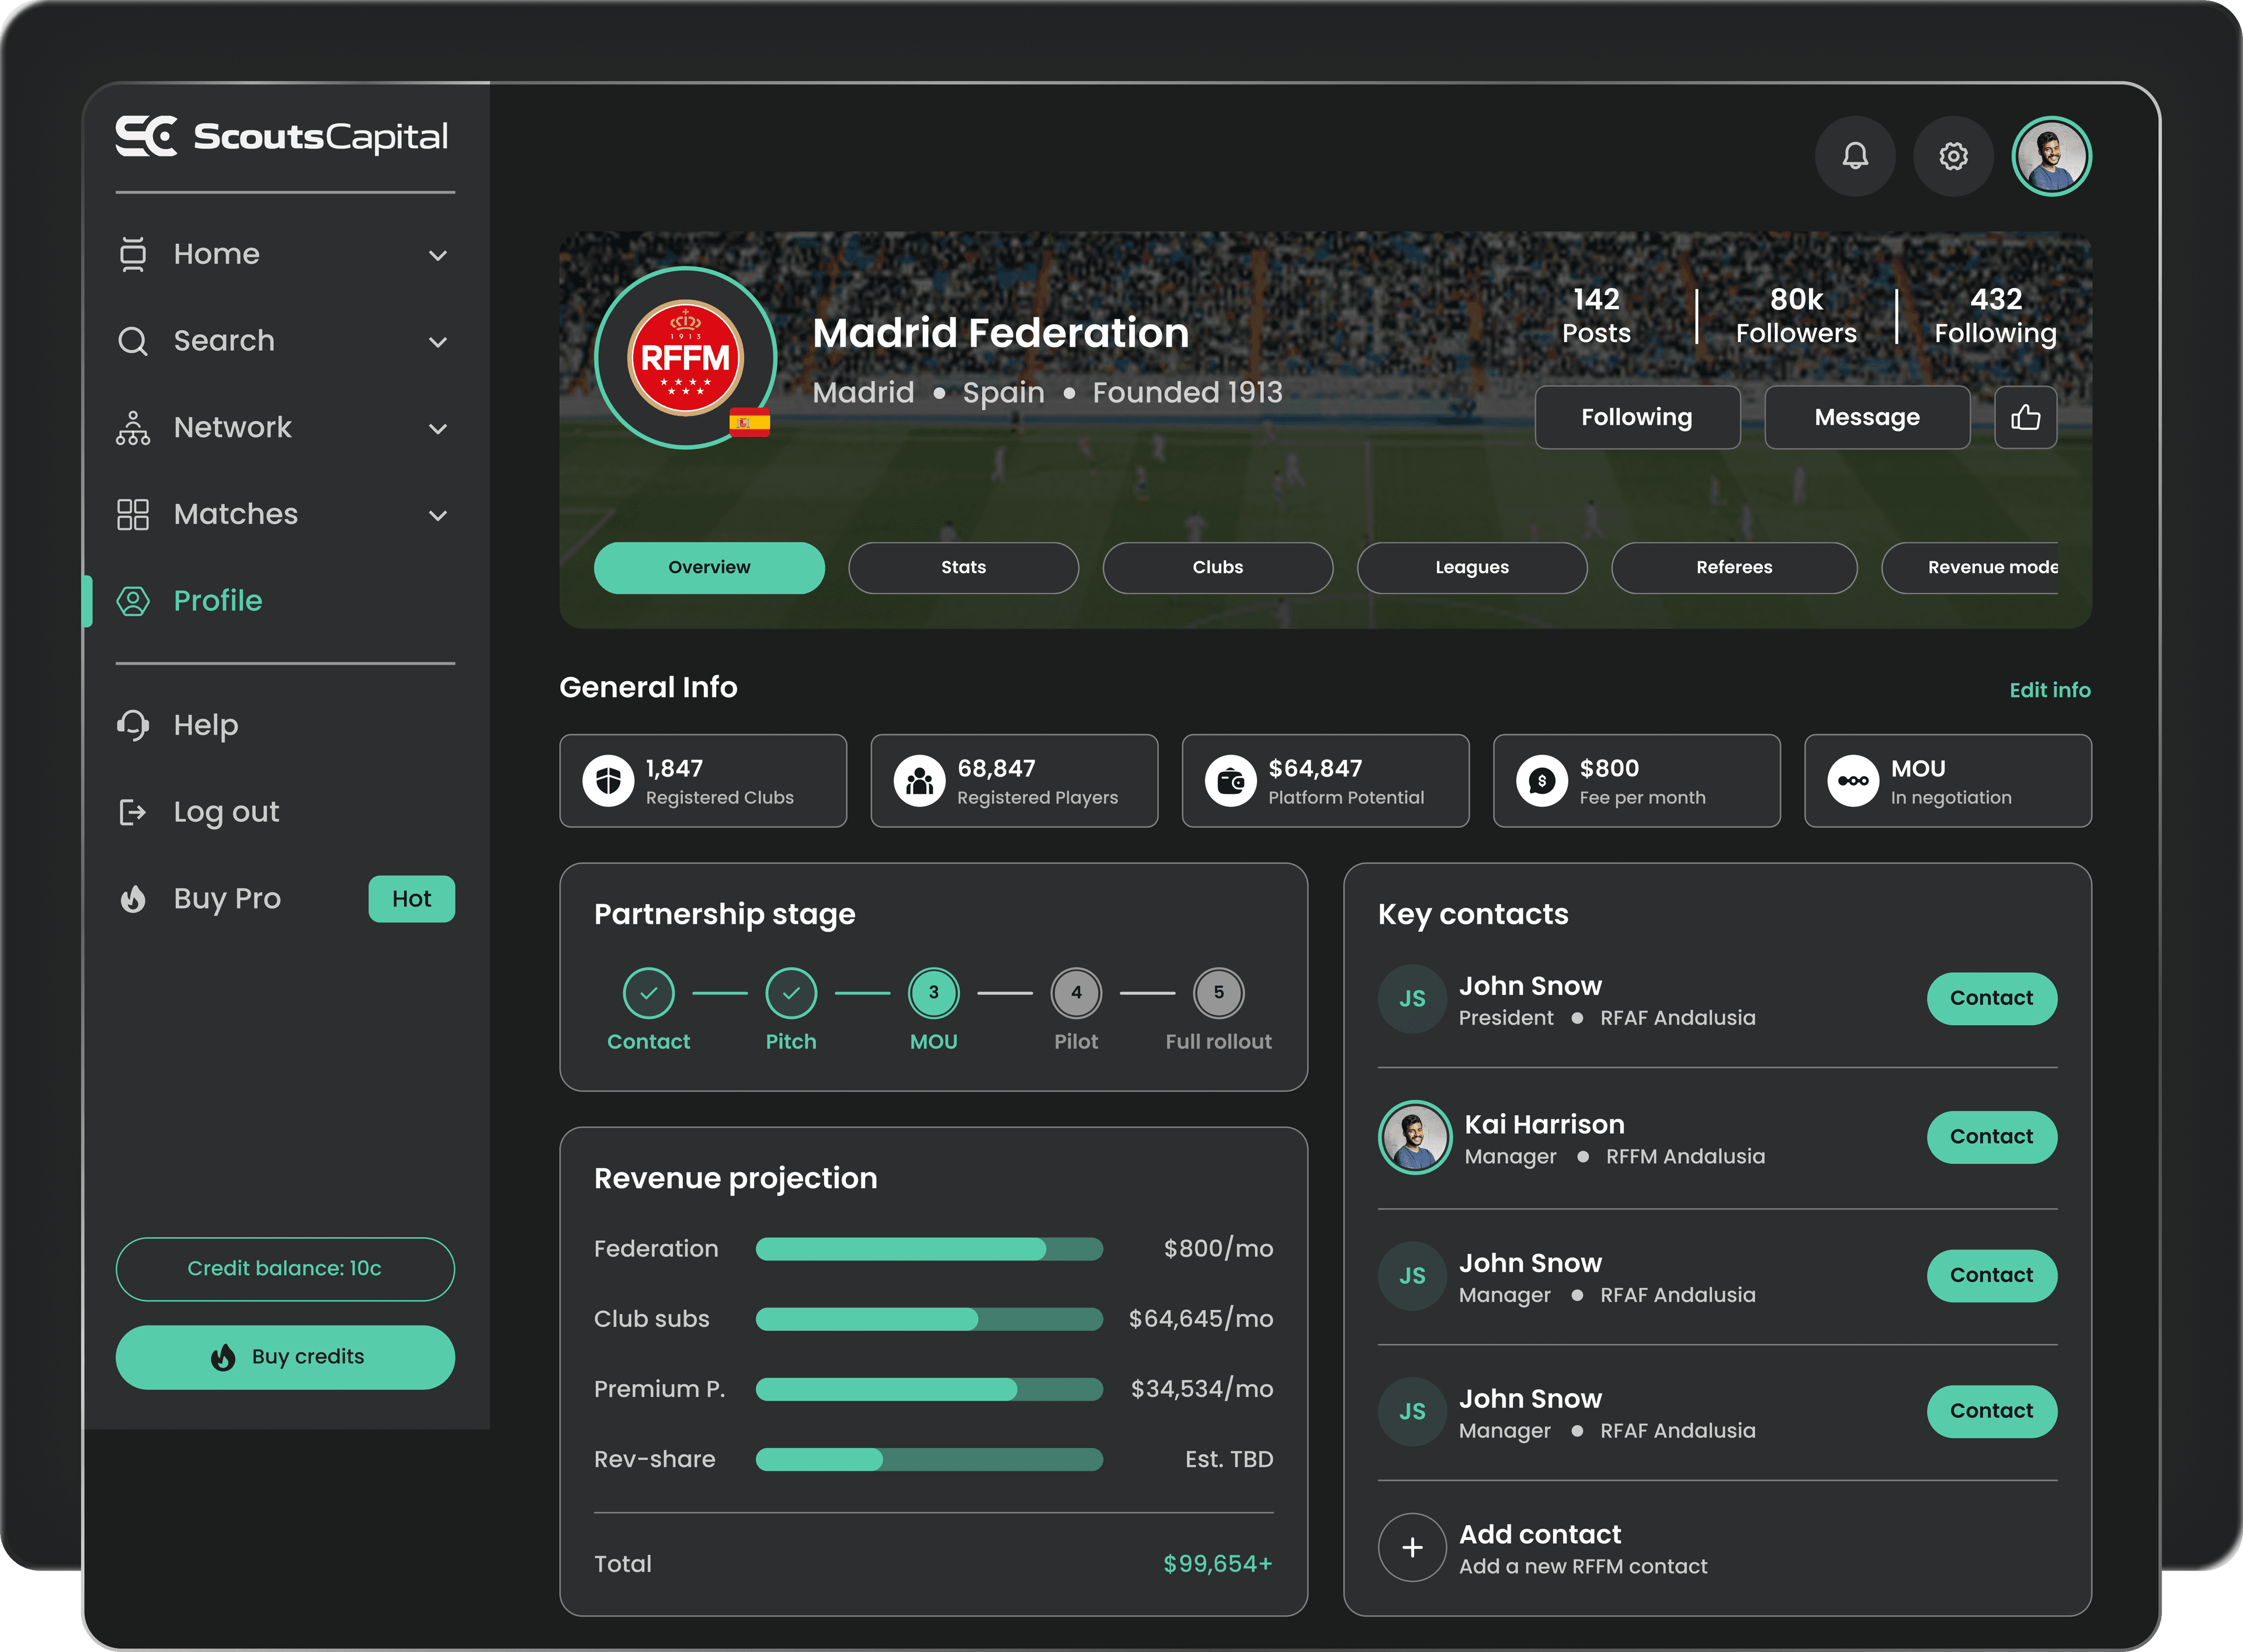2243x1652 pixels.
Task: Click the 80k Followers count
Action: point(1796,316)
